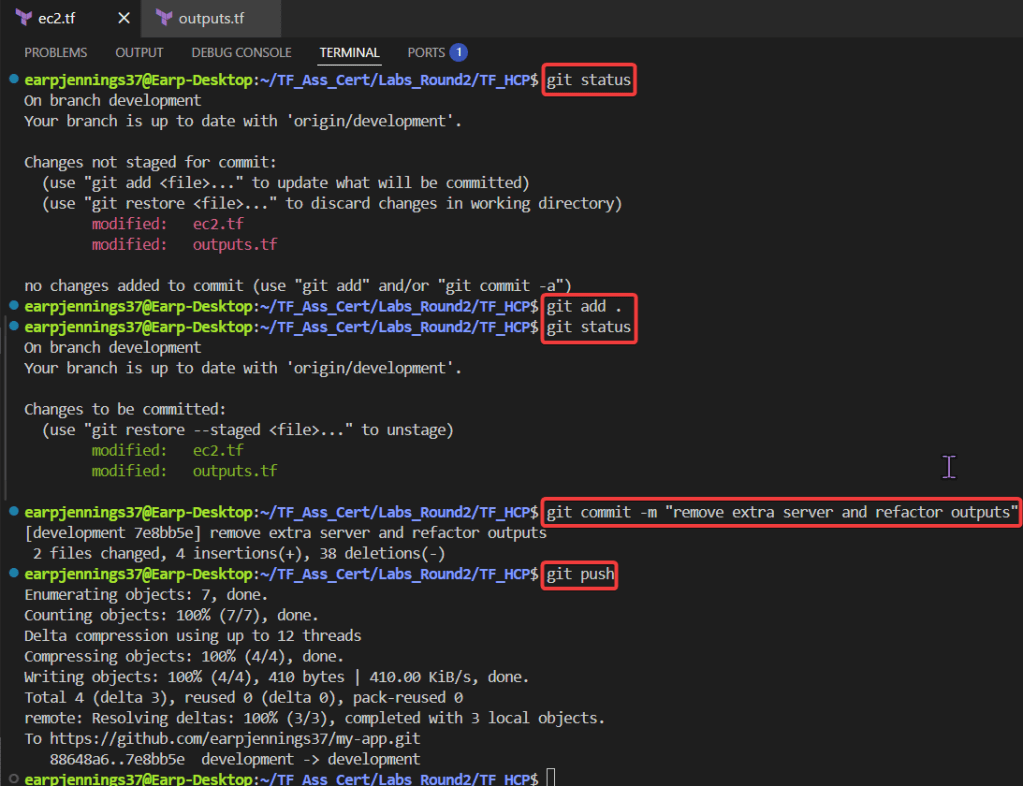Open the DEBUG CONSOLE panel tab
The height and width of the screenshot is (786, 1023).
point(241,52)
